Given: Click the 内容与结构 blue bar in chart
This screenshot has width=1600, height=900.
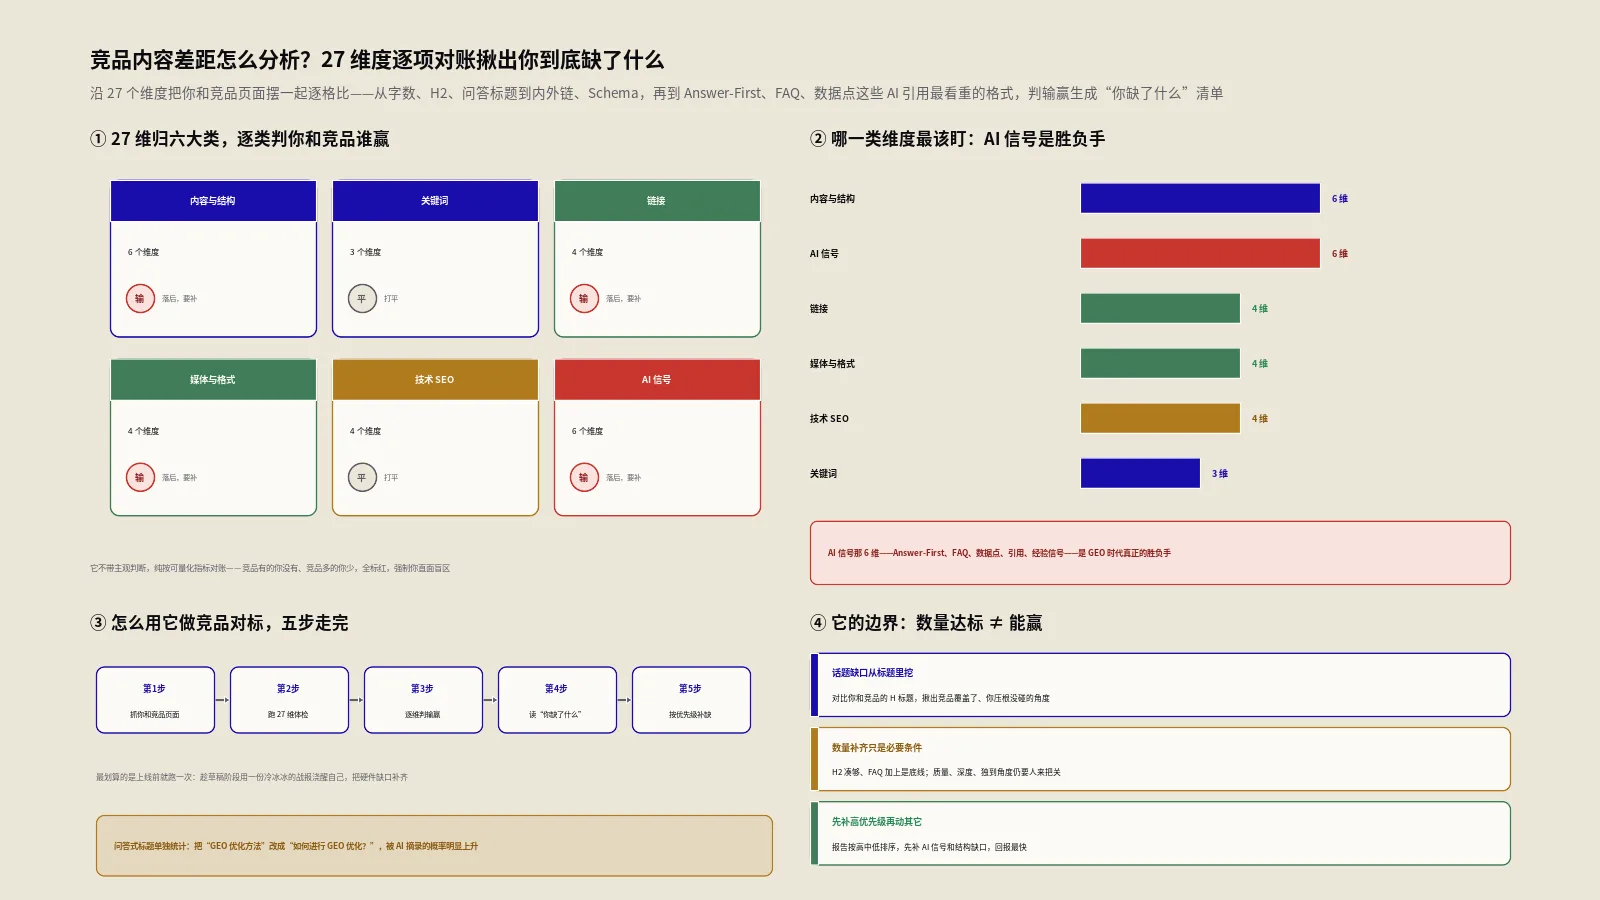Looking at the screenshot, I should coord(1200,198).
